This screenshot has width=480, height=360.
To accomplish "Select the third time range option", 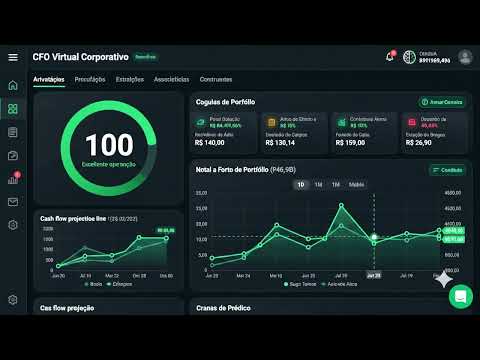I will coord(336,184).
